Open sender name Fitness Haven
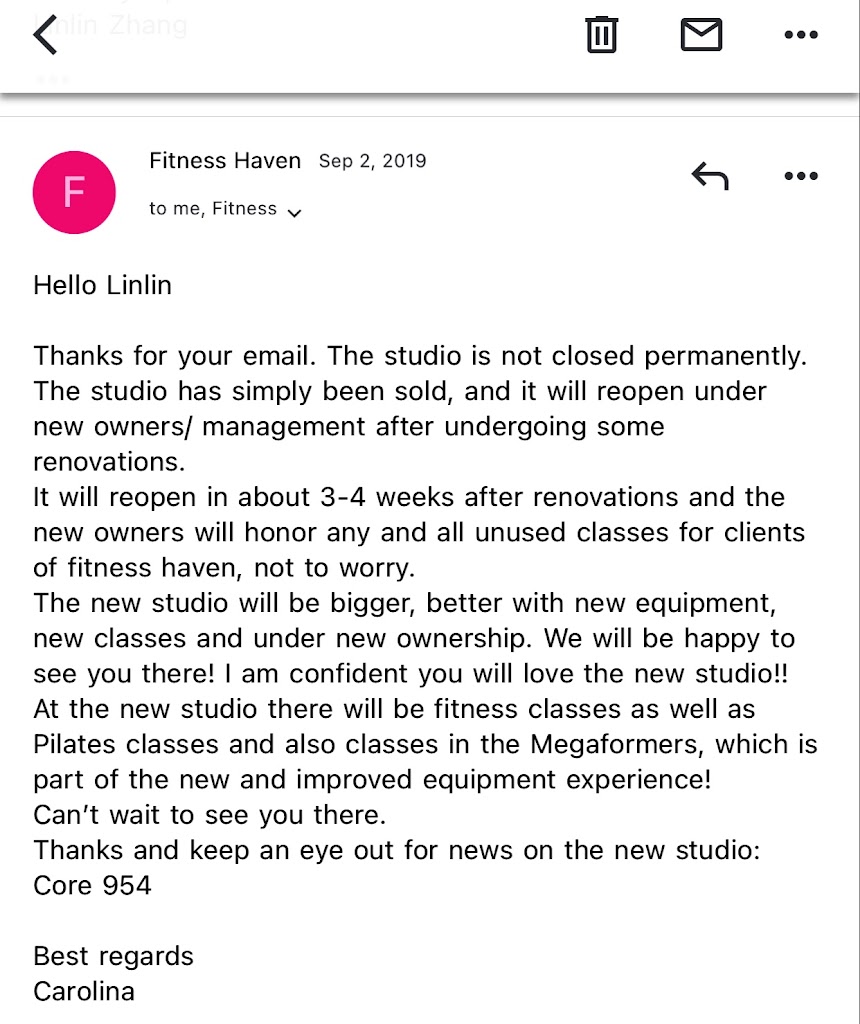The height and width of the screenshot is (1024, 860). [225, 161]
